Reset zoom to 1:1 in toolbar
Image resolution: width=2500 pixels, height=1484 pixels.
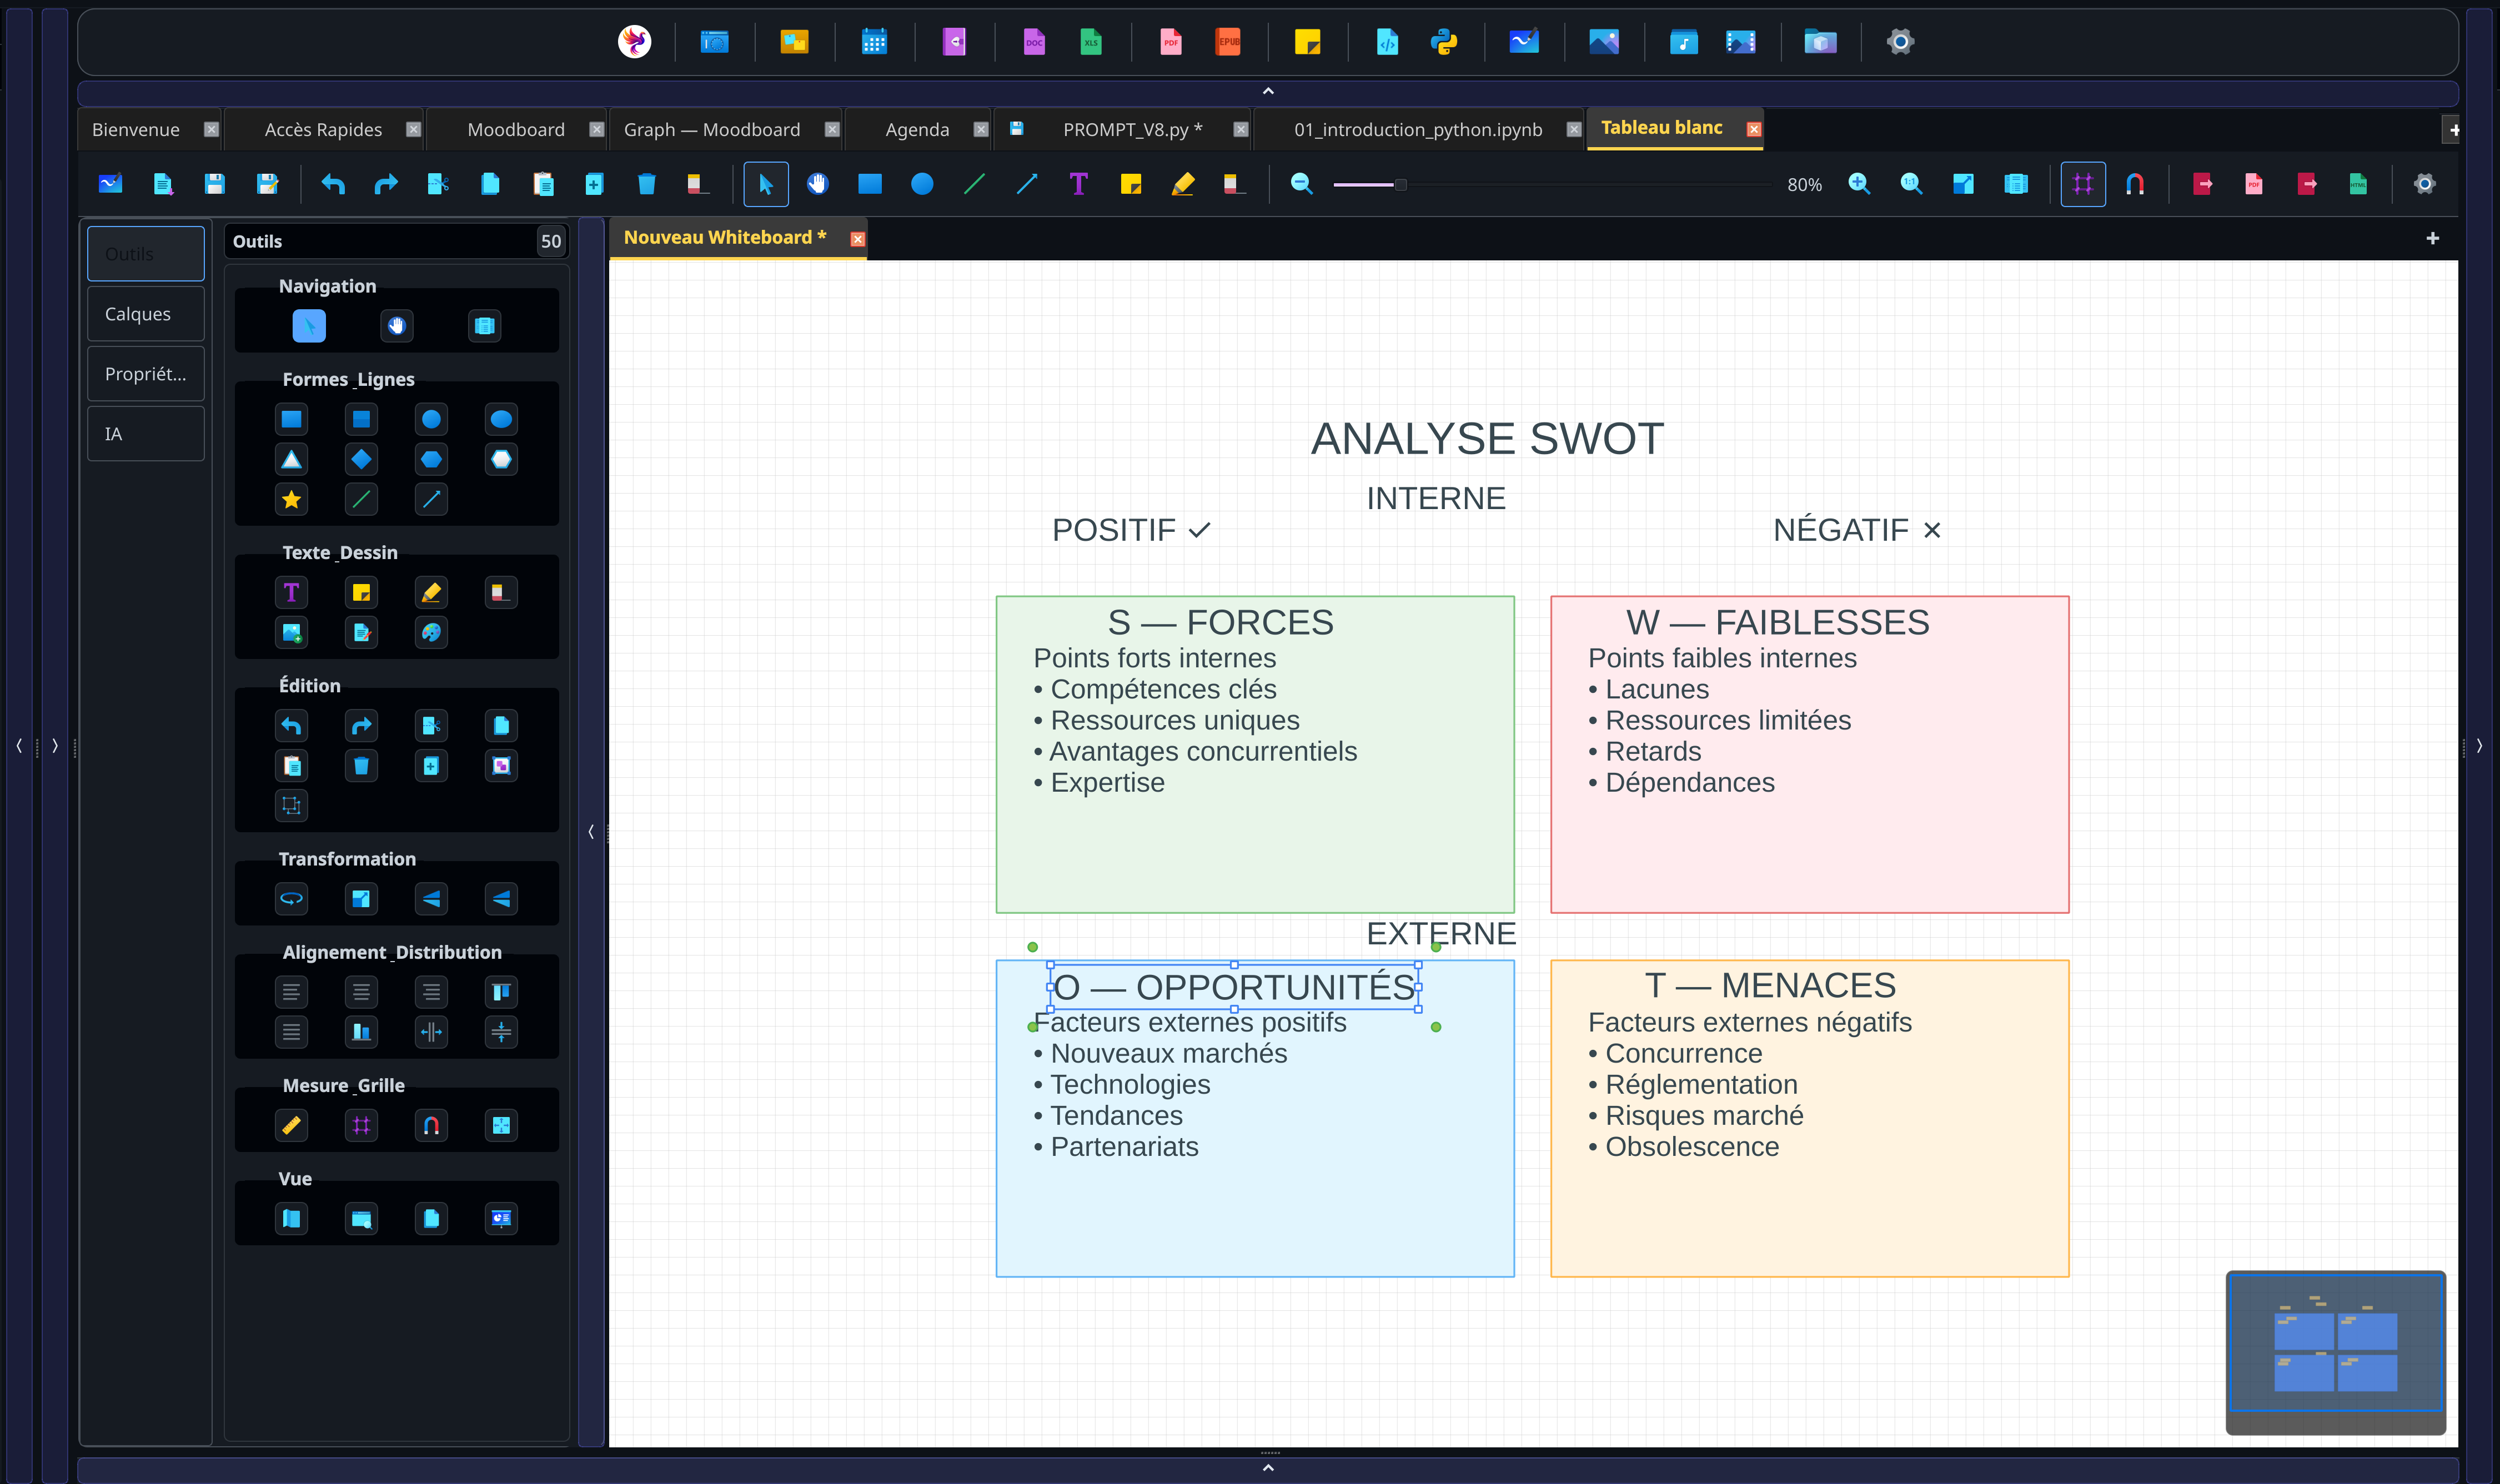pyautogui.click(x=1911, y=184)
